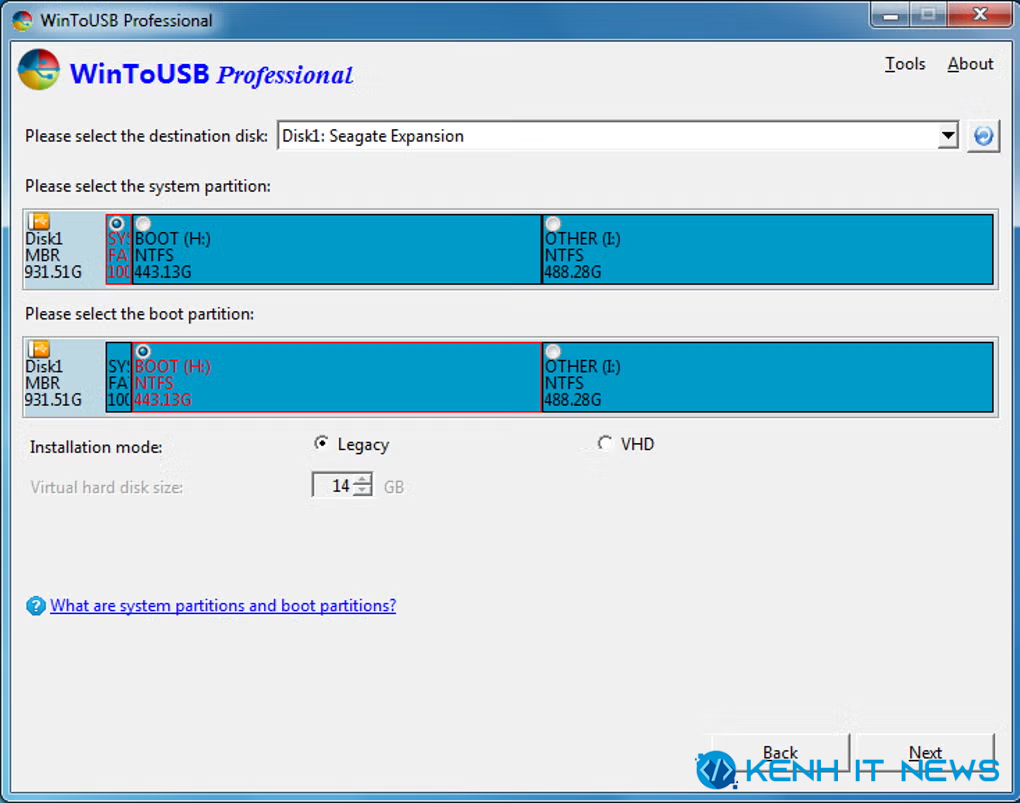Click the WinToUSB icon in the title bar

tap(22, 20)
